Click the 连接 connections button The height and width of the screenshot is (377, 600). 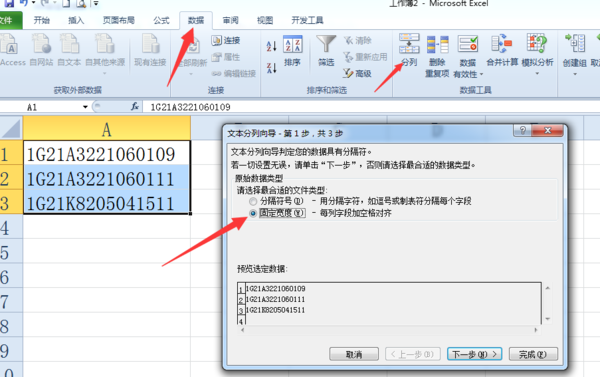click(226, 40)
